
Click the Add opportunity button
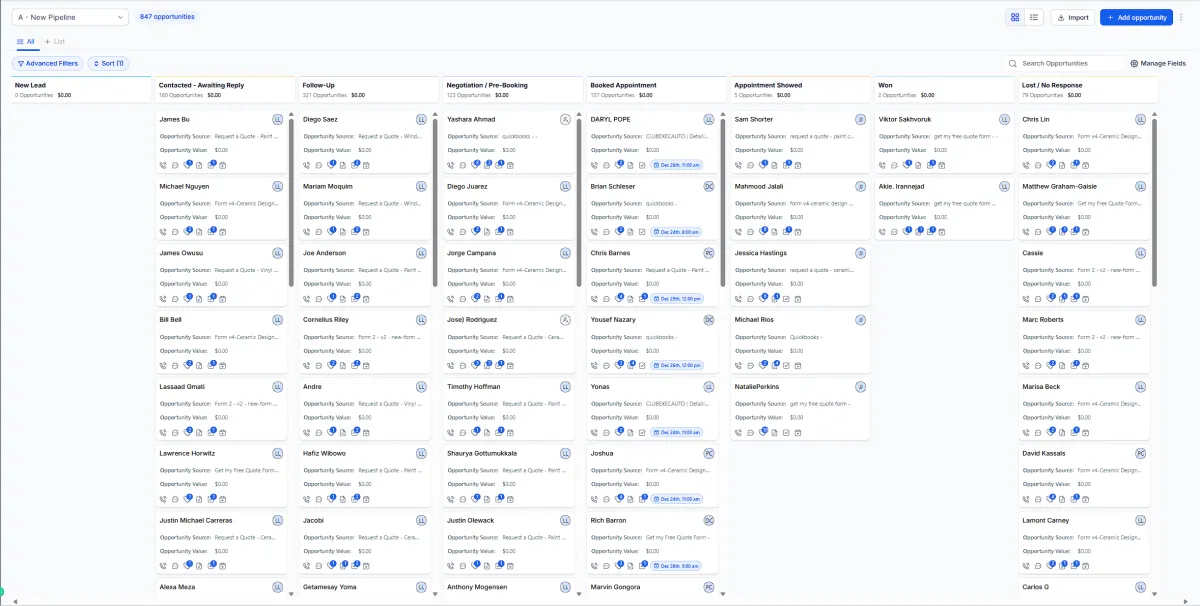click(1136, 17)
